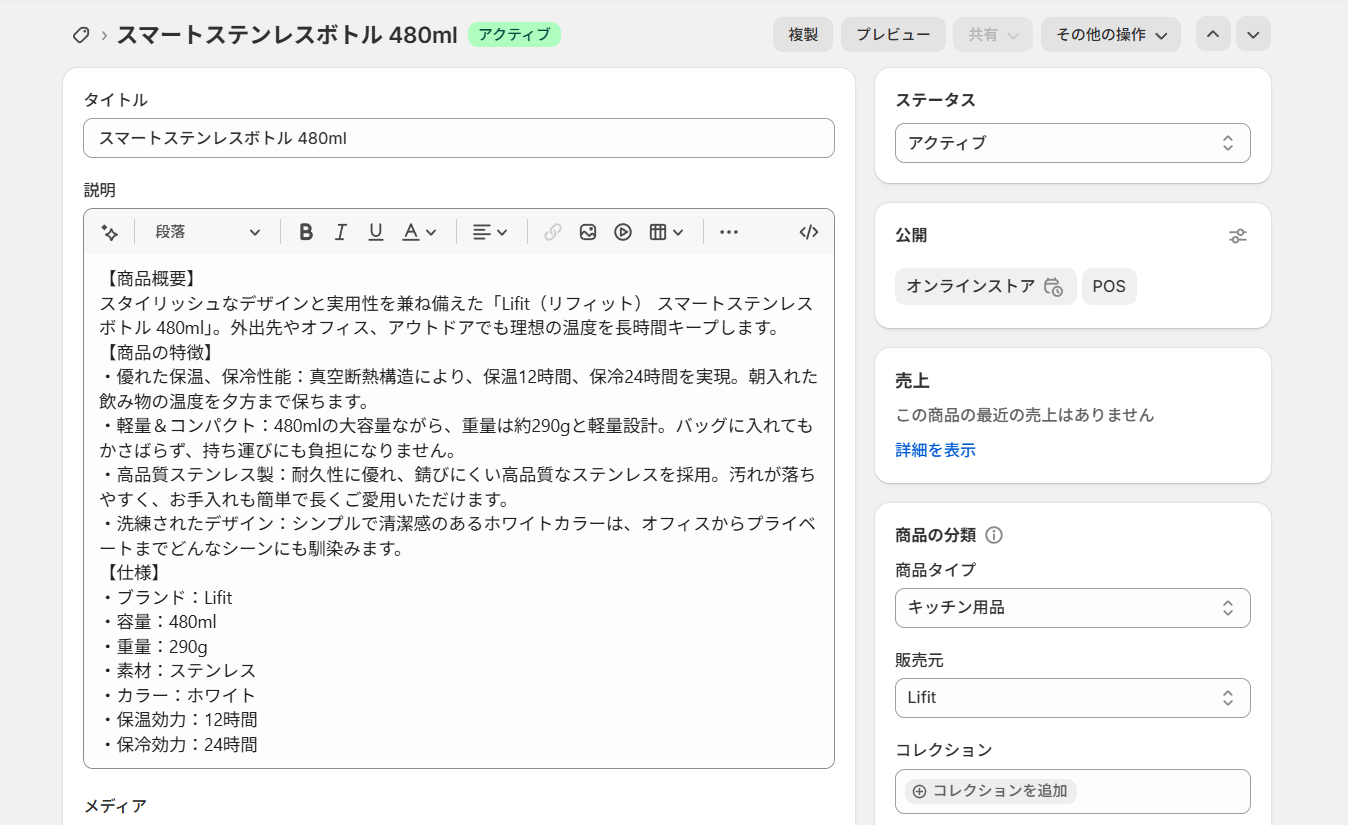Click the ・保温効力：12時間 line

(x=179, y=720)
